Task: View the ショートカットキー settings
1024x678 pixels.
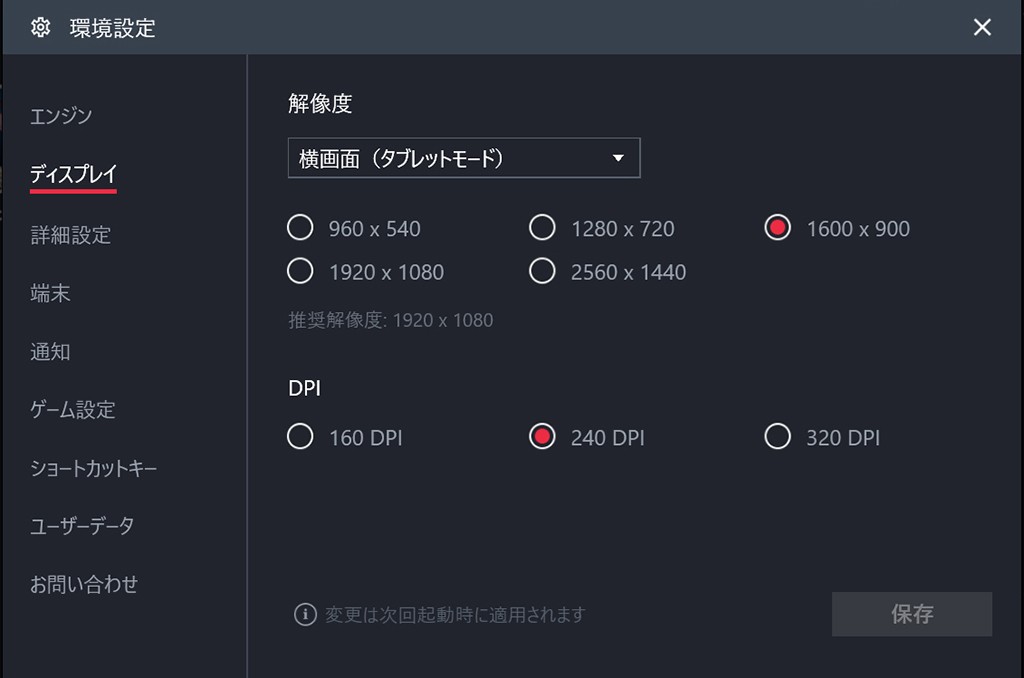Action: [93, 468]
